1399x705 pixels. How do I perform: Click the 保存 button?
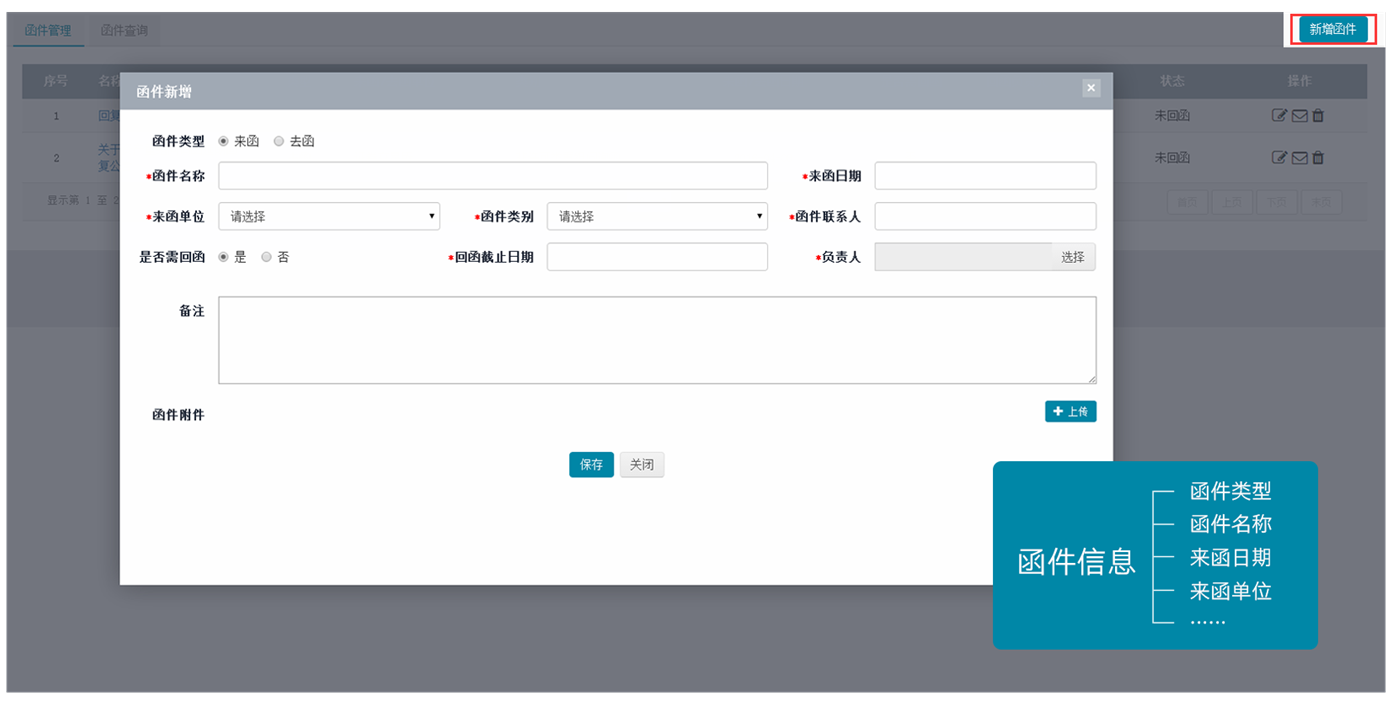click(592, 465)
